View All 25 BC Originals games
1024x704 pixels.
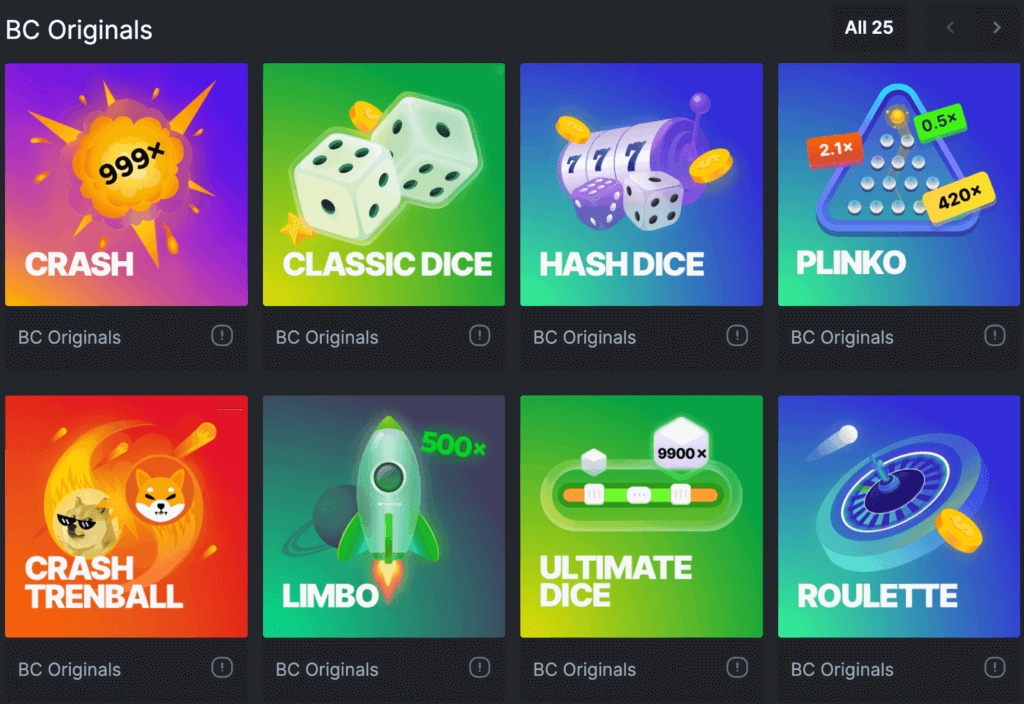869,28
